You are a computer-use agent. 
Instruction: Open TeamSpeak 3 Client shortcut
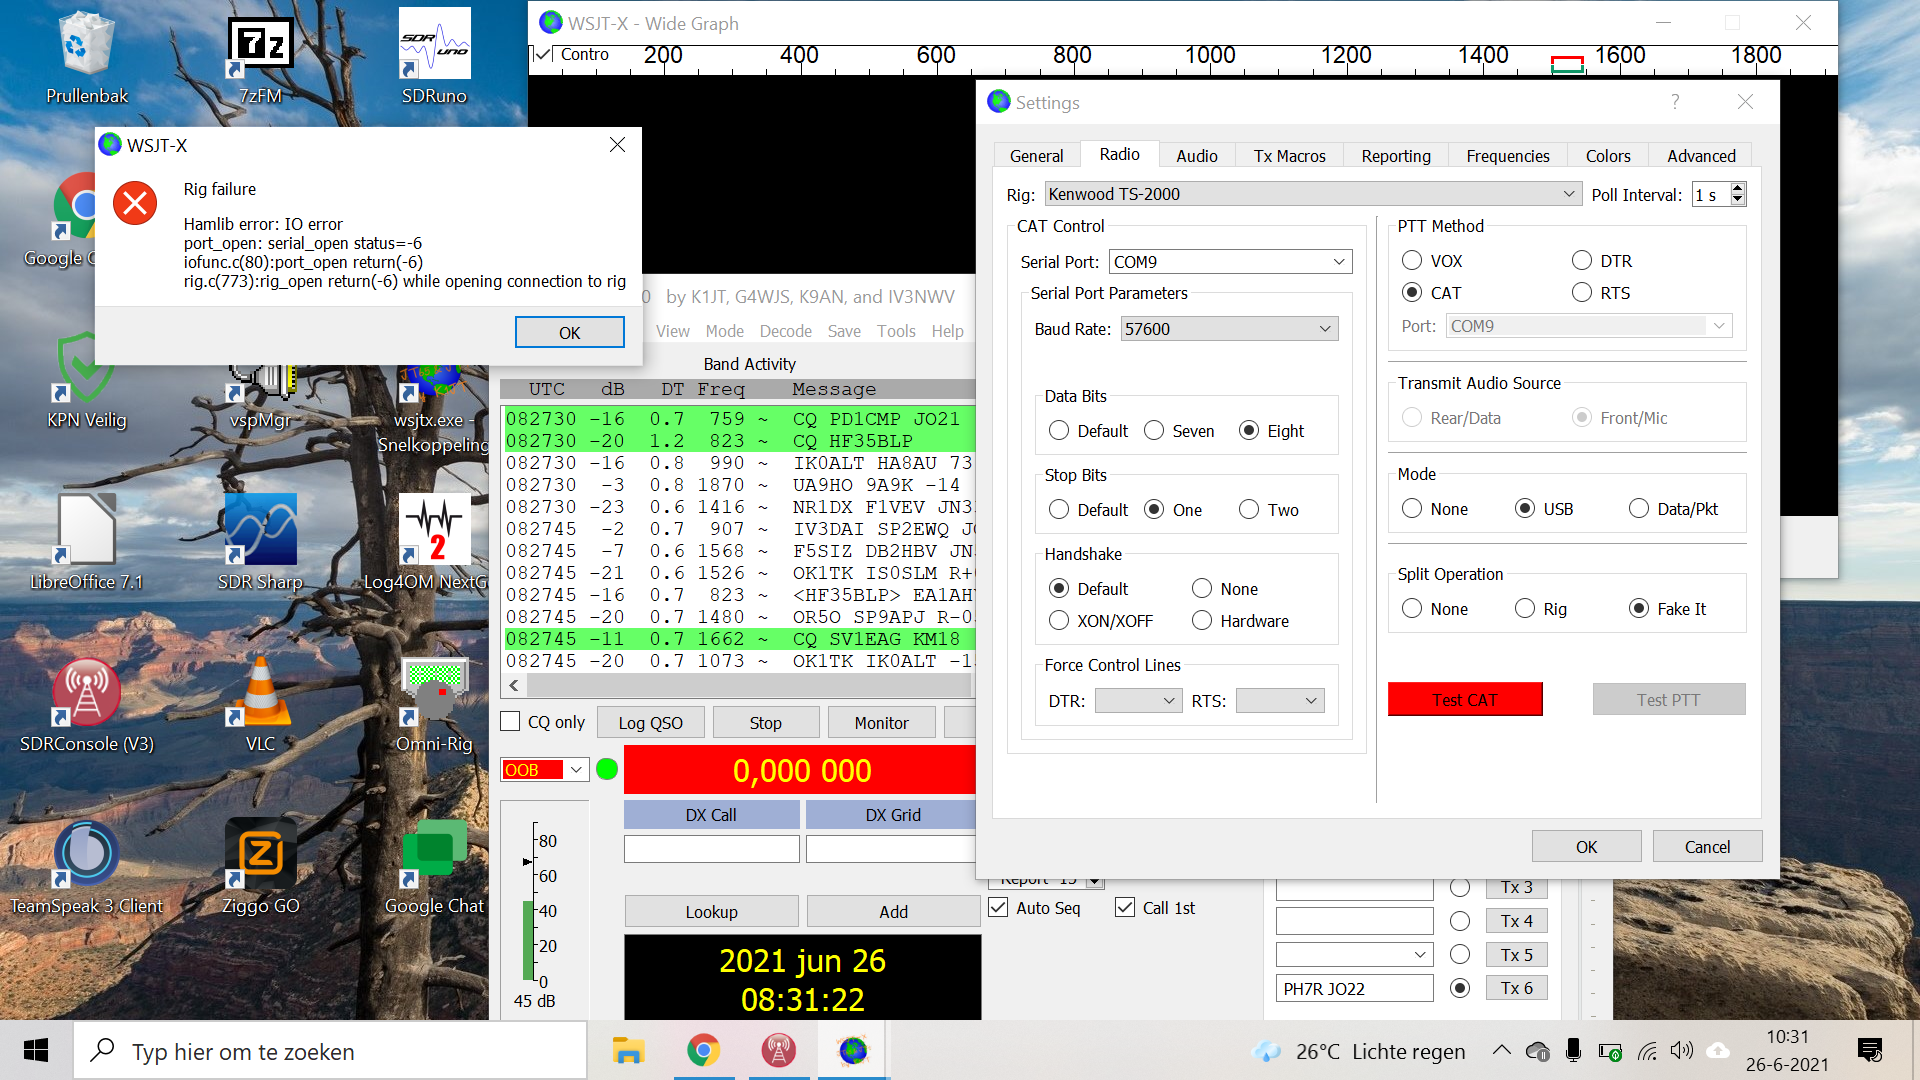(x=87, y=854)
